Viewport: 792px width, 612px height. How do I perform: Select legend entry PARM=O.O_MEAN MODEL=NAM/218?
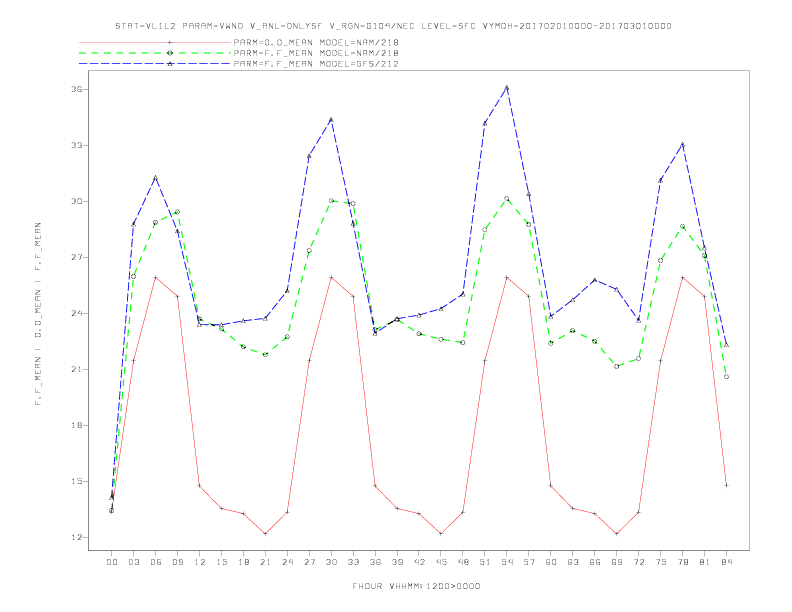pos(316,42)
